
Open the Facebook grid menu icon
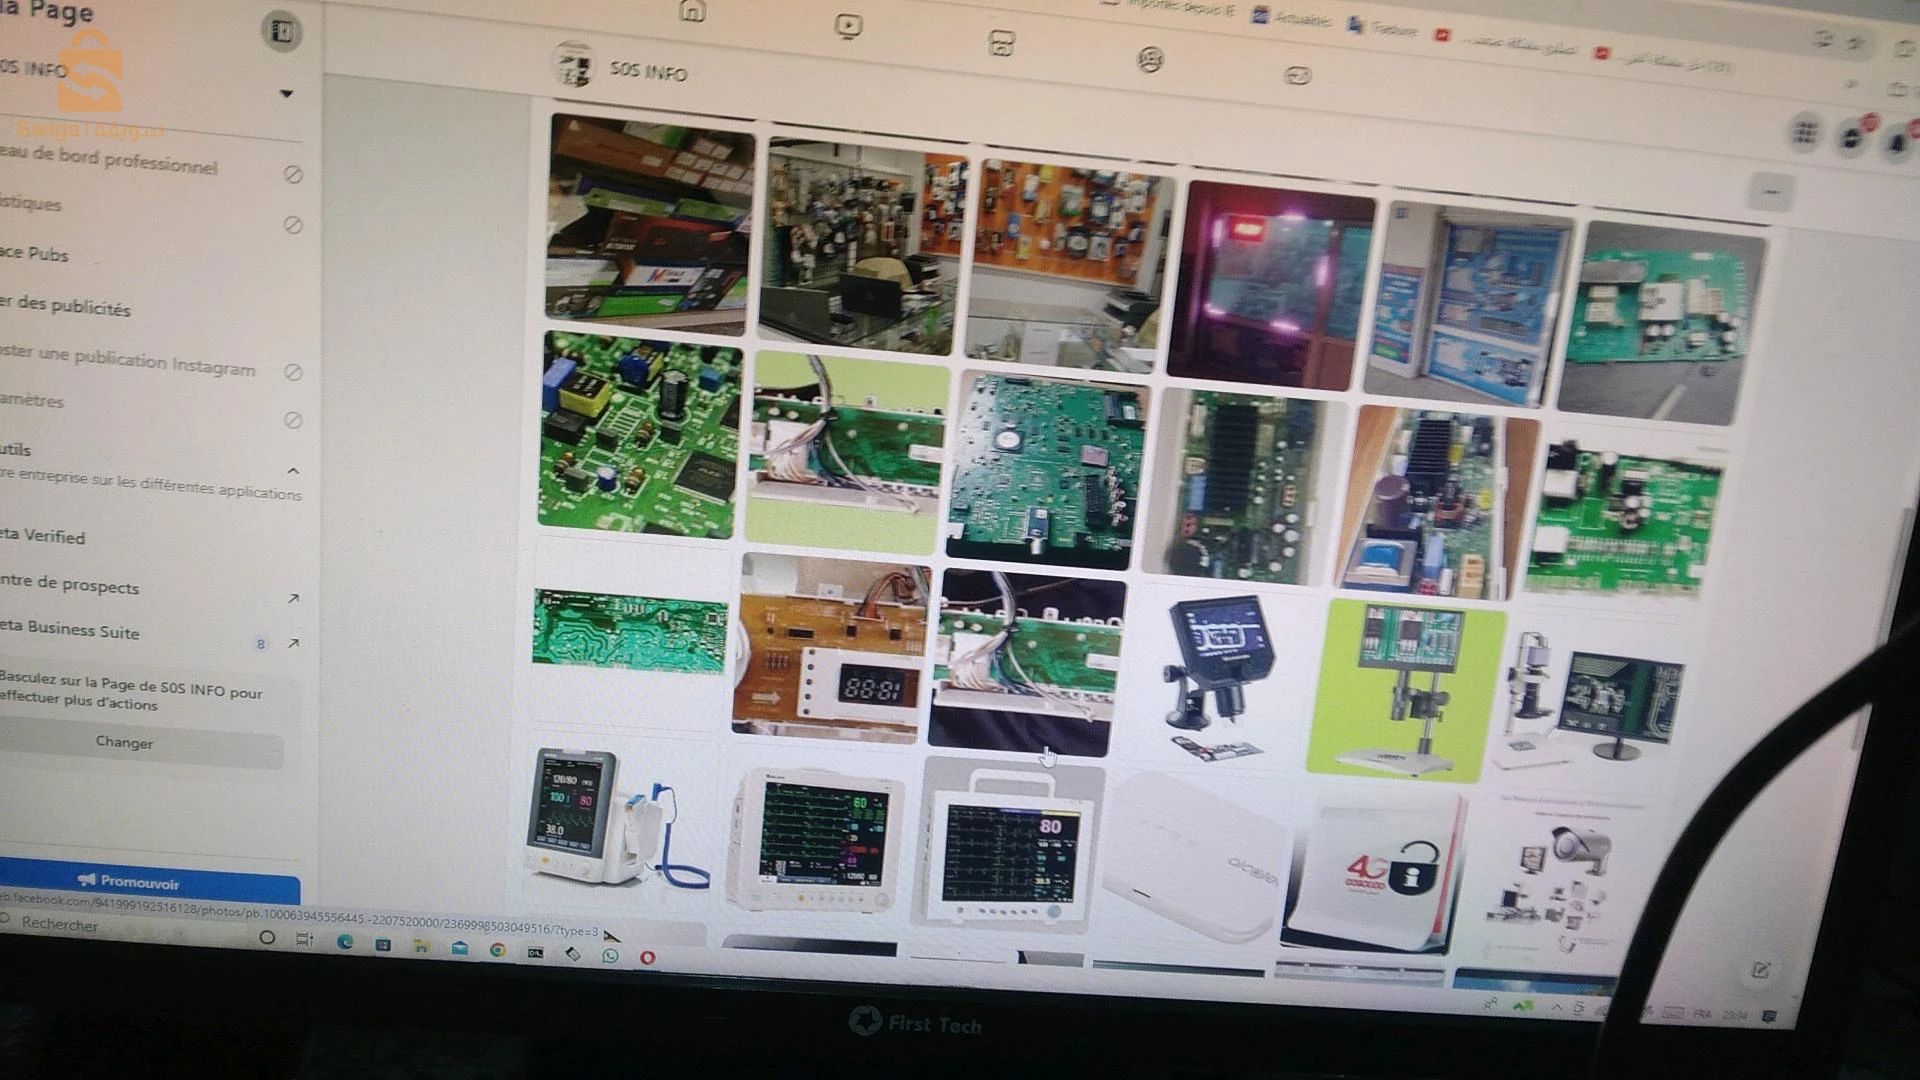pyautogui.click(x=1805, y=131)
